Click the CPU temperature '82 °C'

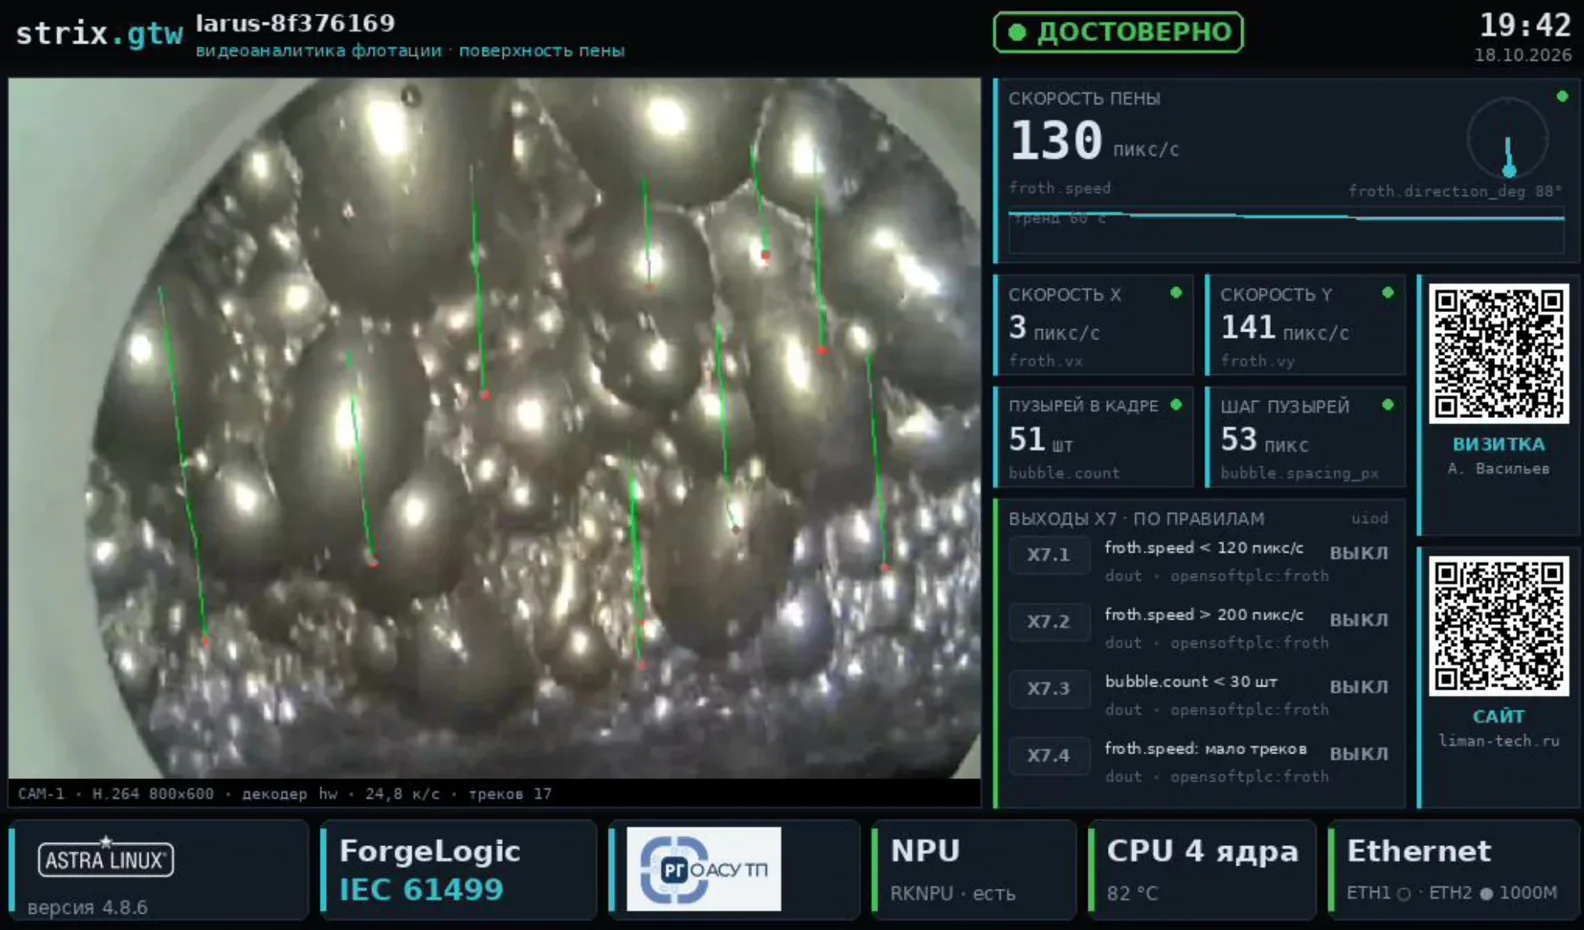(1132, 893)
